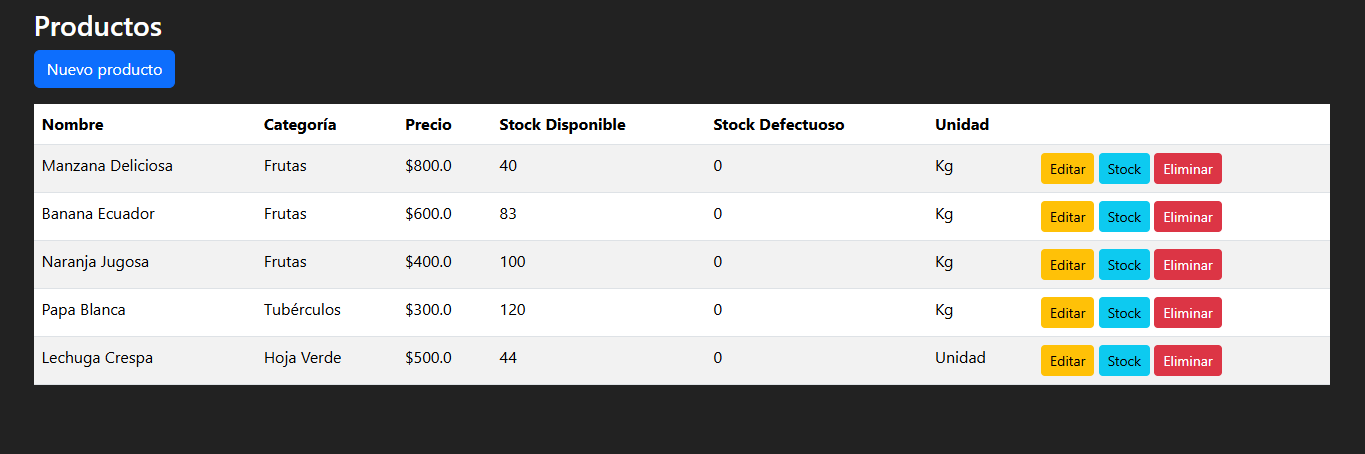The height and width of the screenshot is (454, 1365).
Task: Delete the Lechuga Crespa product
Action: [x=1188, y=361]
